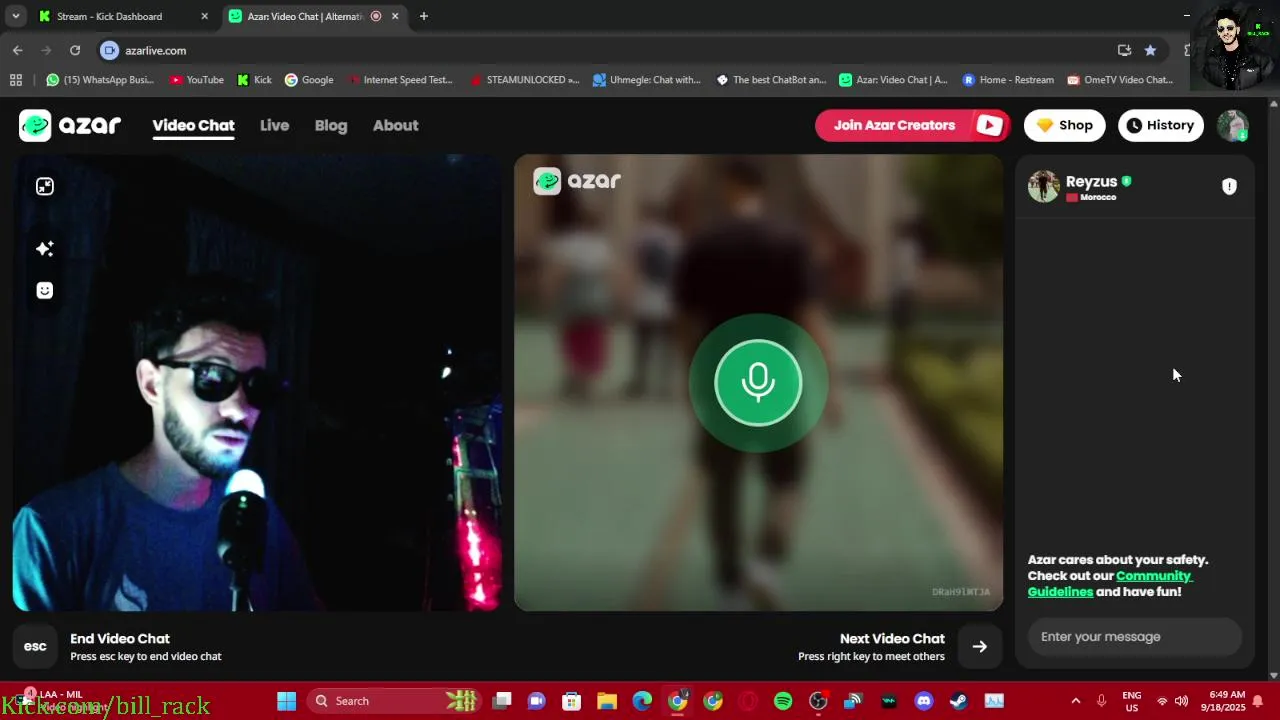Viewport: 1280px width, 720px height.
Task: Open WhatsApp Business bookmark
Action: (100, 80)
